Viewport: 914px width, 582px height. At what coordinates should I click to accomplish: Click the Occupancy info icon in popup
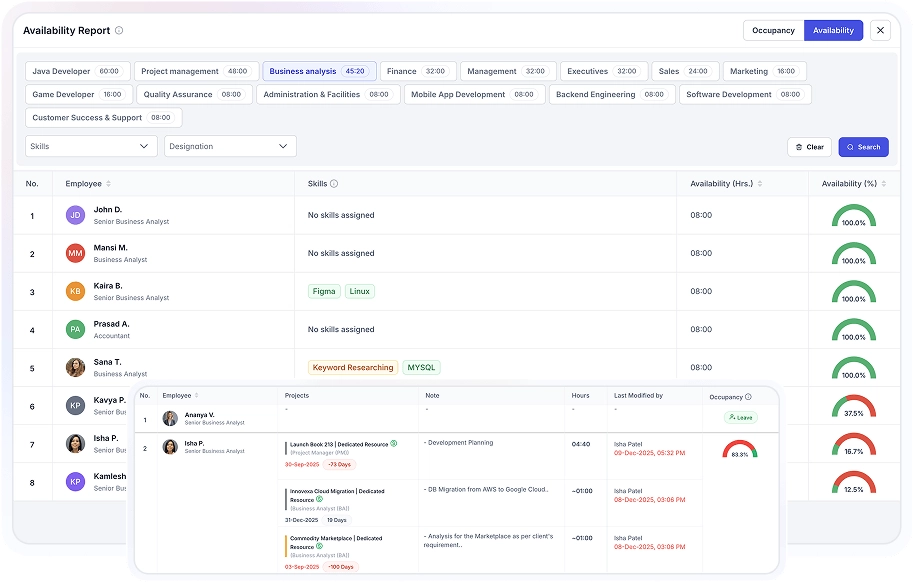point(748,397)
